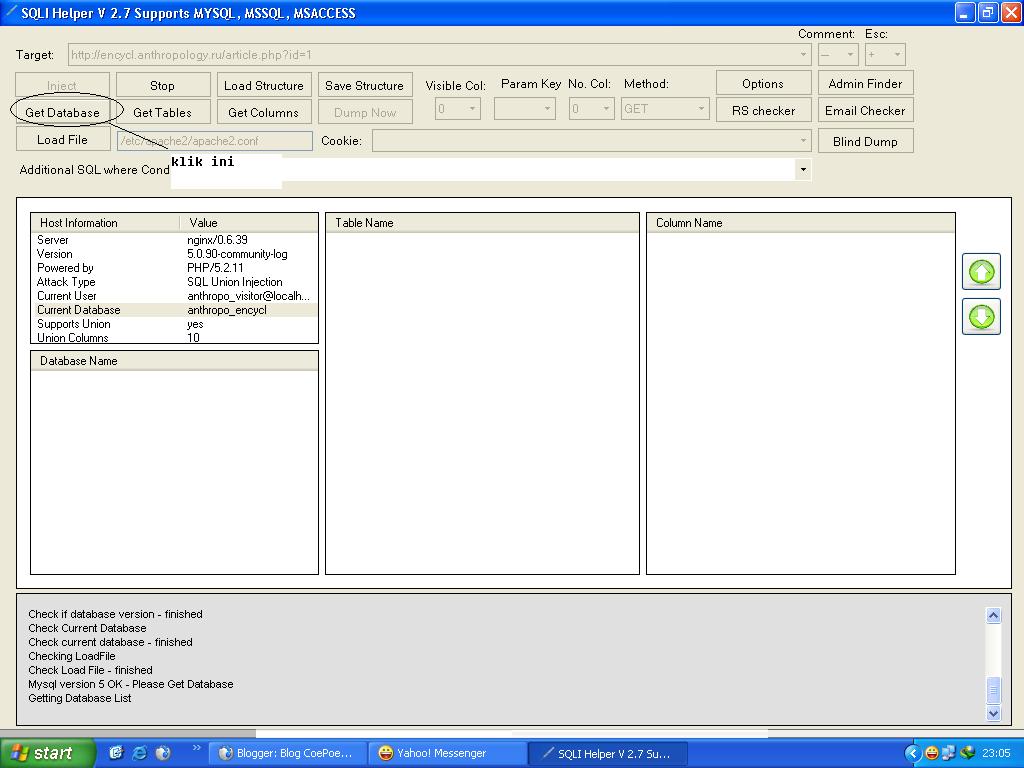Open the Comment dropdown

coord(850,55)
